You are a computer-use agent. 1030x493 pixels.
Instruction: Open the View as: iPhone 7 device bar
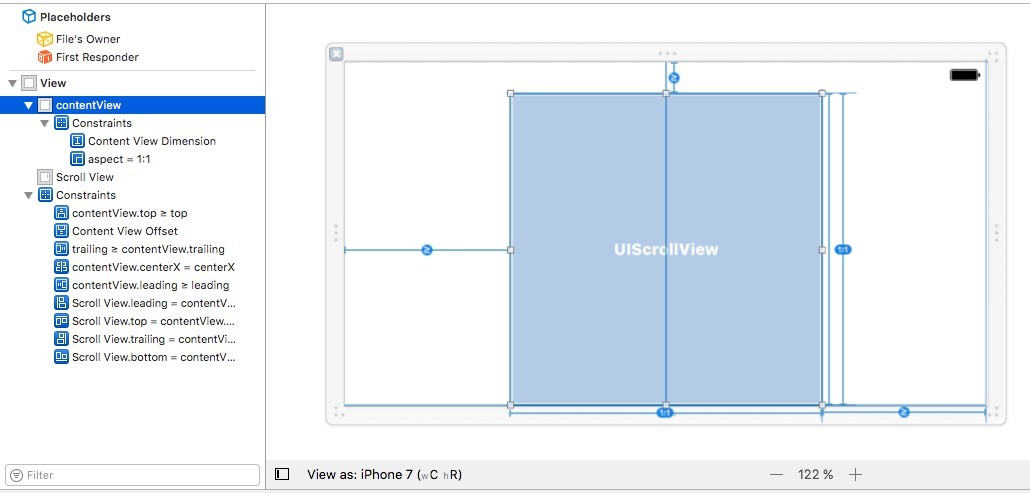tap(384, 475)
